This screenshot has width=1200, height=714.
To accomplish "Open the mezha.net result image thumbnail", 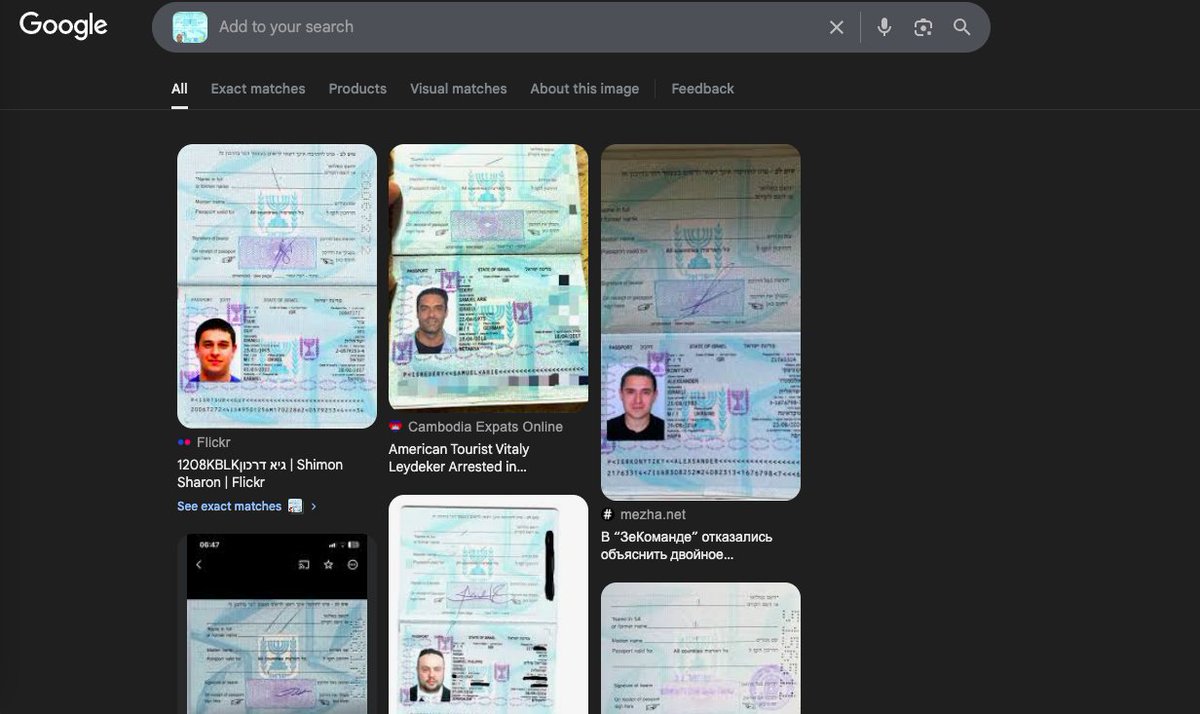I will point(700,322).
